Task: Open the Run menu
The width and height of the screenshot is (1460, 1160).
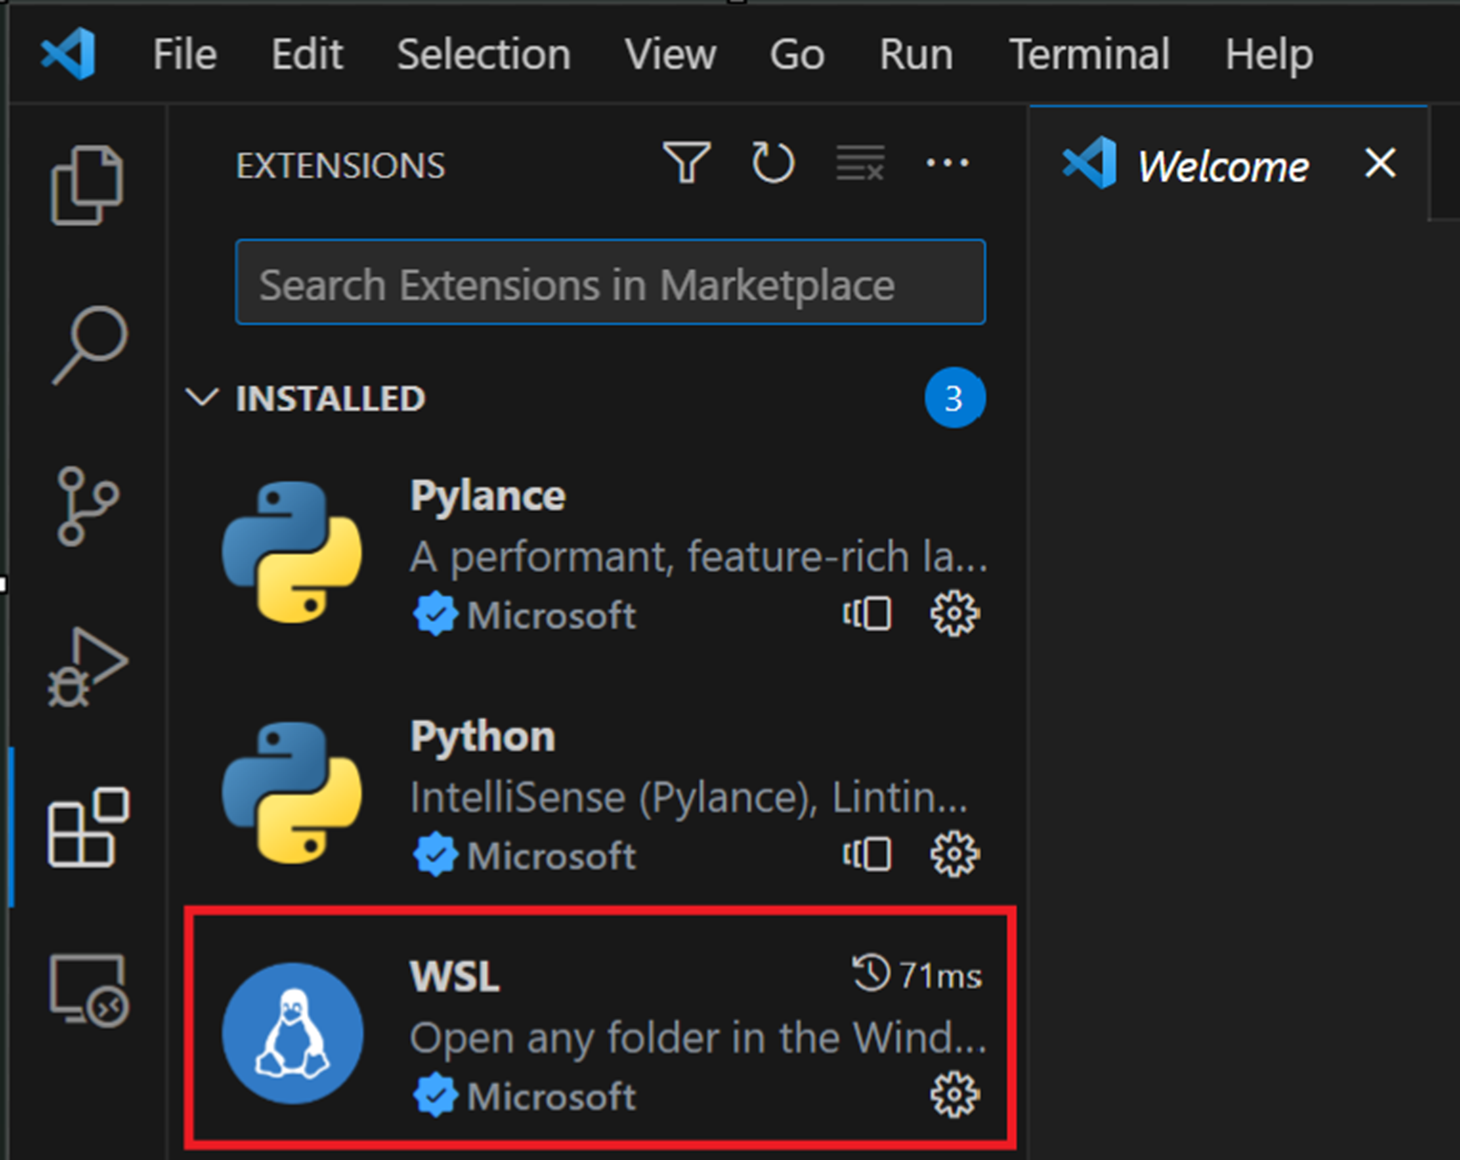Action: coord(916,54)
